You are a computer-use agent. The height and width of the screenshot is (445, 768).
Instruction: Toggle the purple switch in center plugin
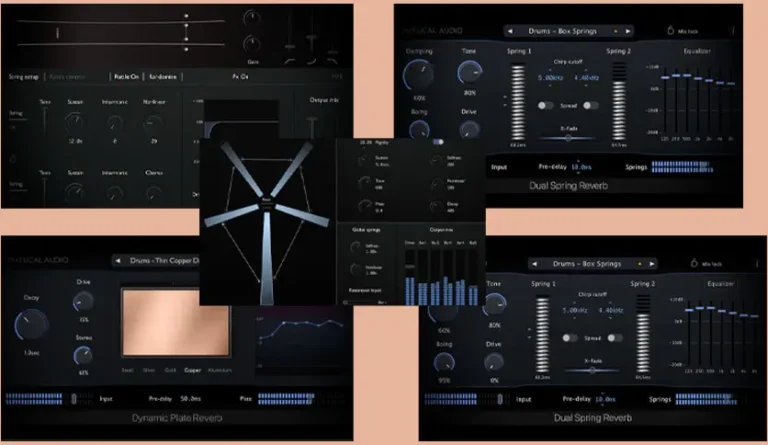point(437,143)
